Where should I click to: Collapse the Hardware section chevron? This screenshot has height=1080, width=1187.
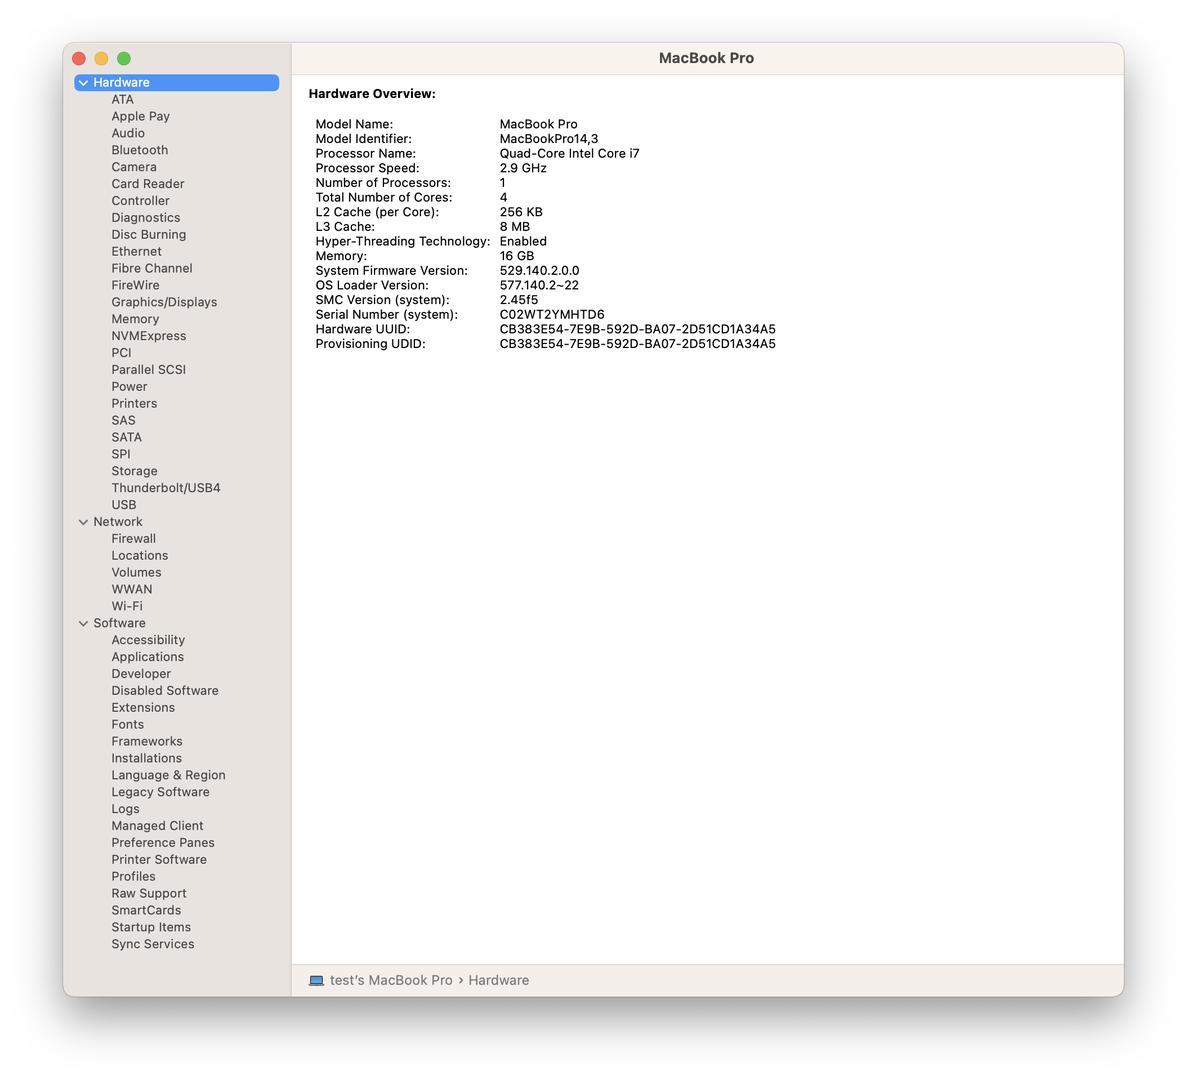point(83,82)
